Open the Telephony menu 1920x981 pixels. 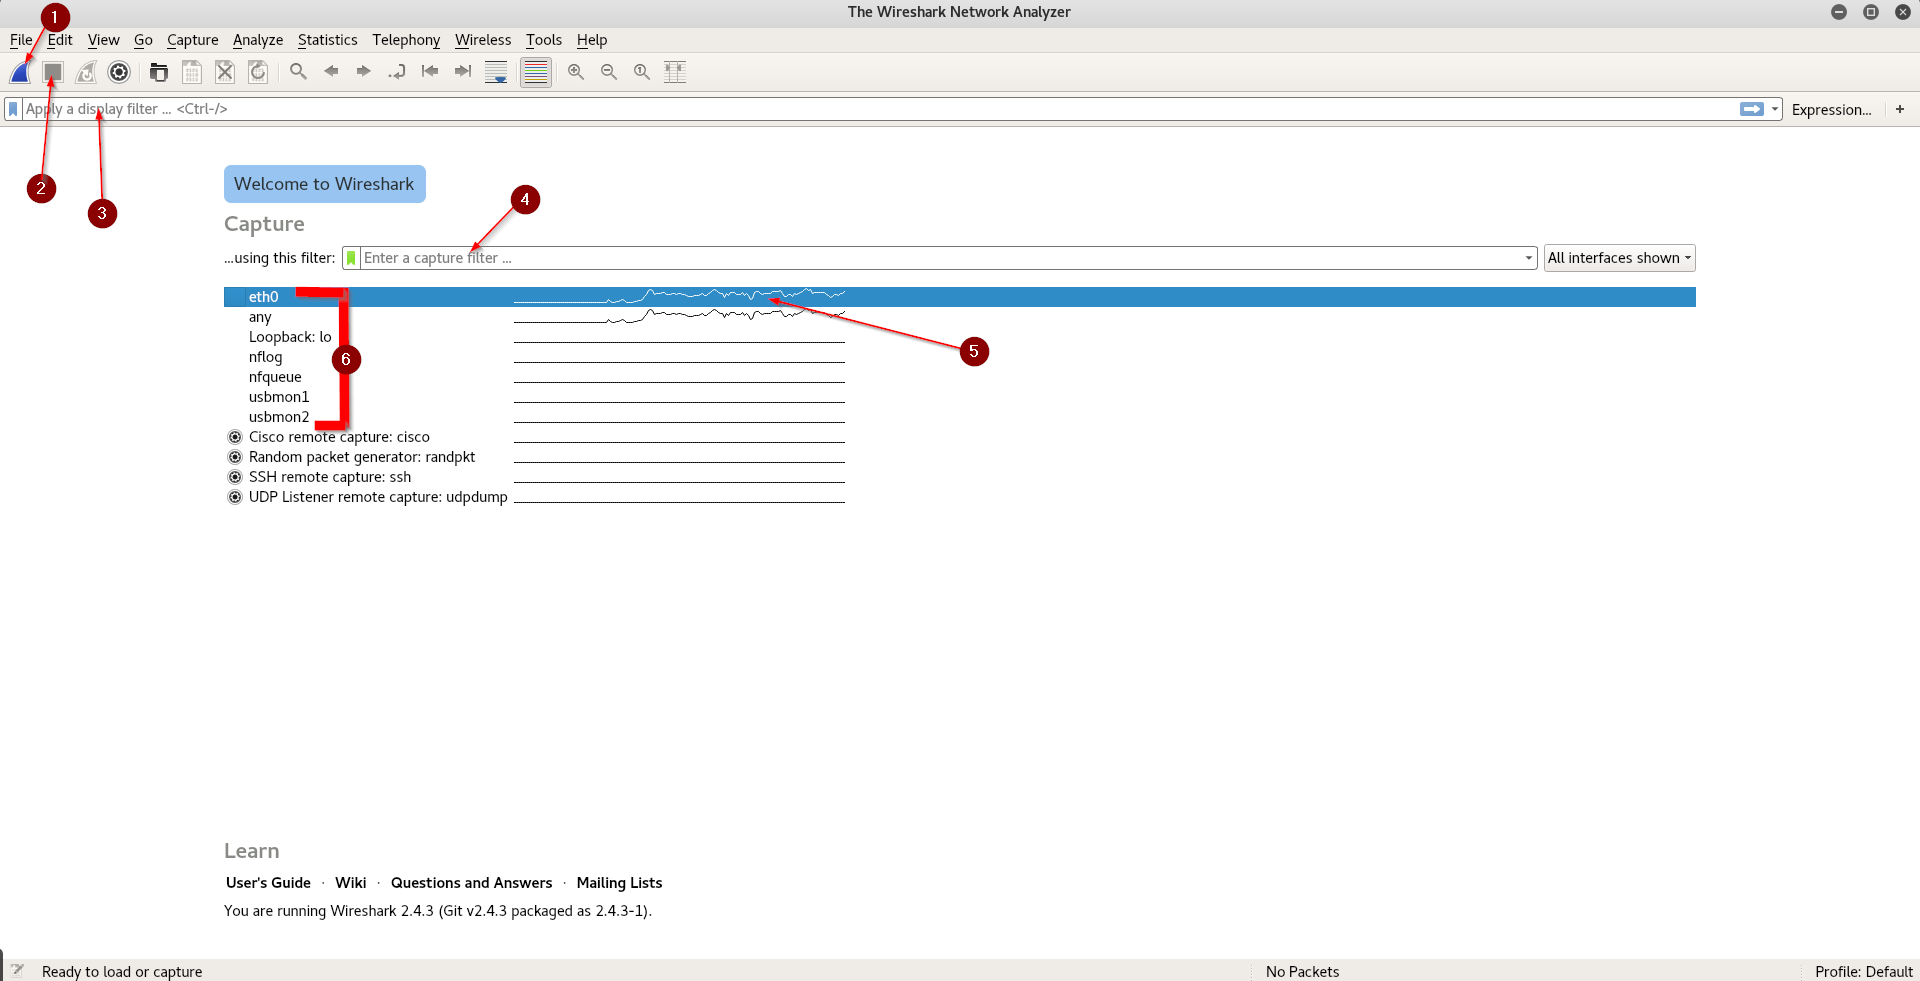point(406,40)
